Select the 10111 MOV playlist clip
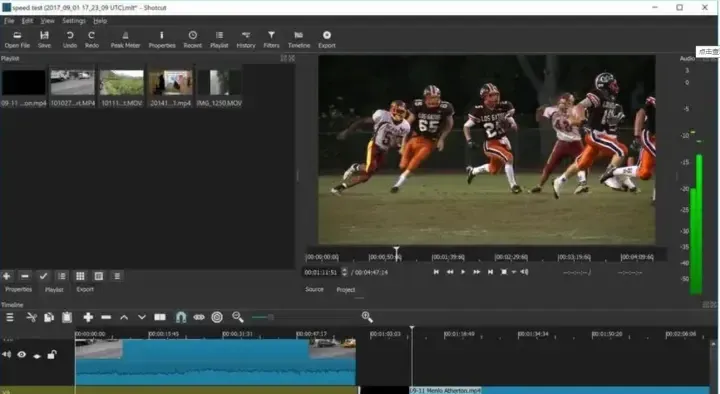 (122, 83)
